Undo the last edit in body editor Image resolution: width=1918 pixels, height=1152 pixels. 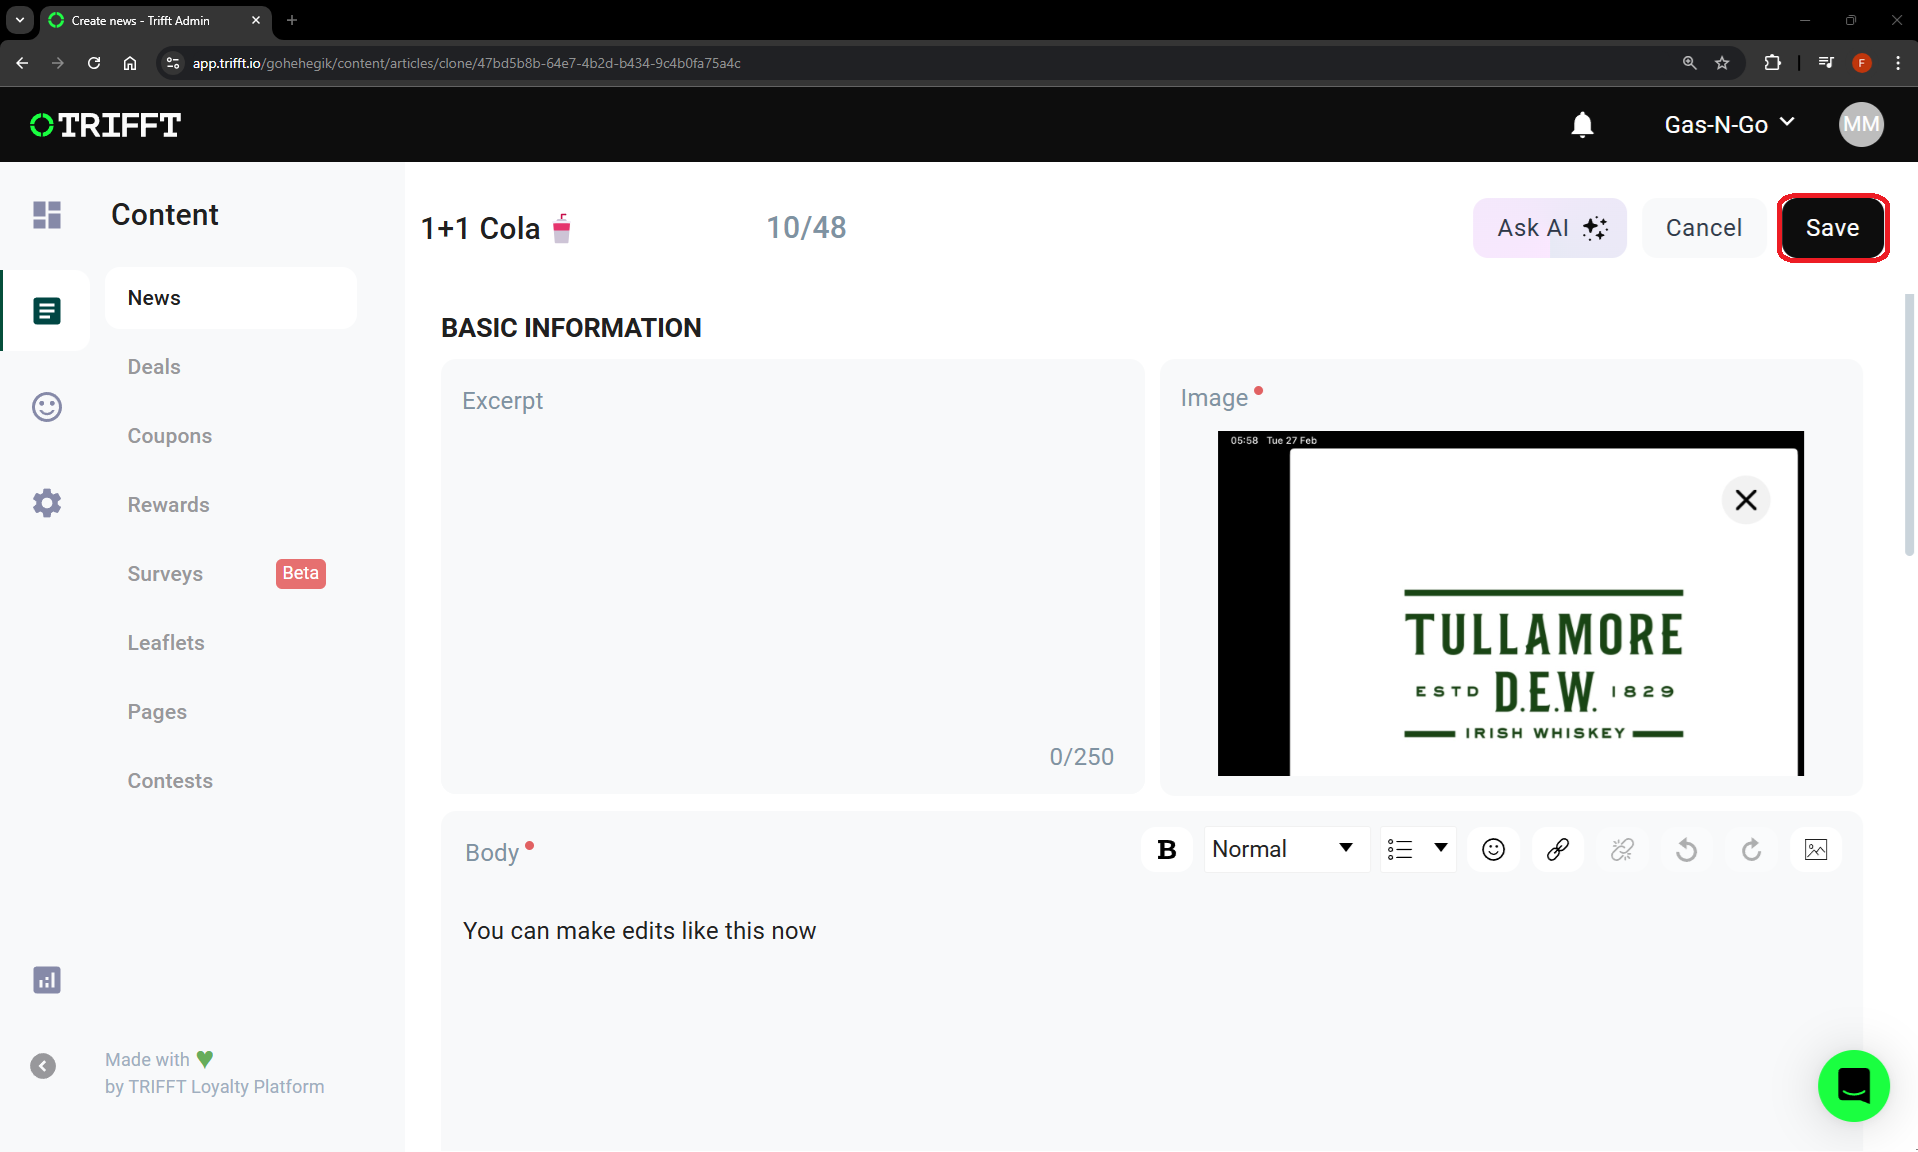(1687, 850)
